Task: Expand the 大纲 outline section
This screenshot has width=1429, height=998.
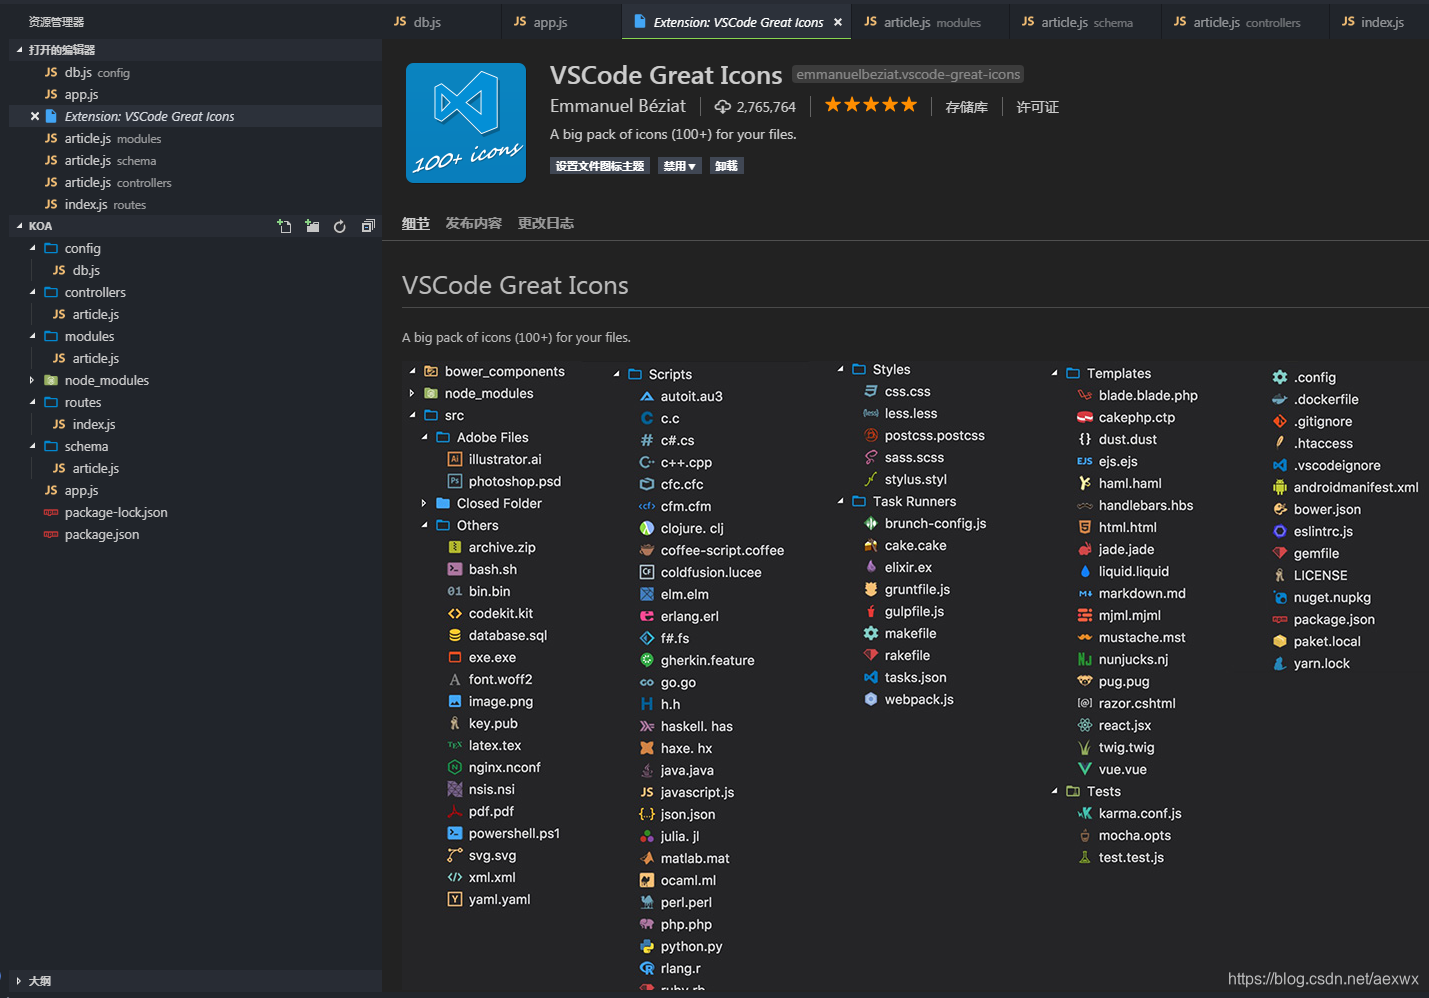Action: 19,981
